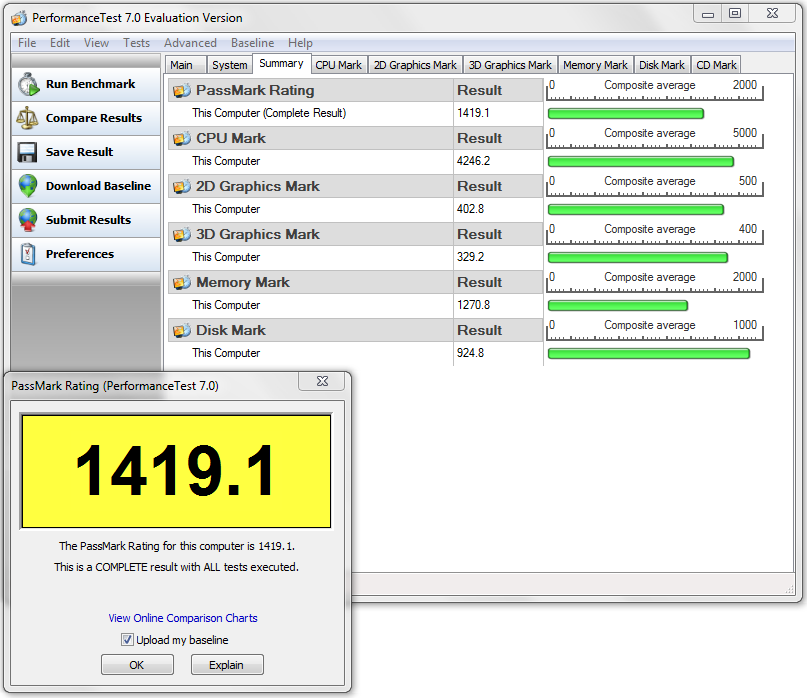The width and height of the screenshot is (807, 698).
Task: Close the PassMark Rating dialog
Action: tap(322, 381)
